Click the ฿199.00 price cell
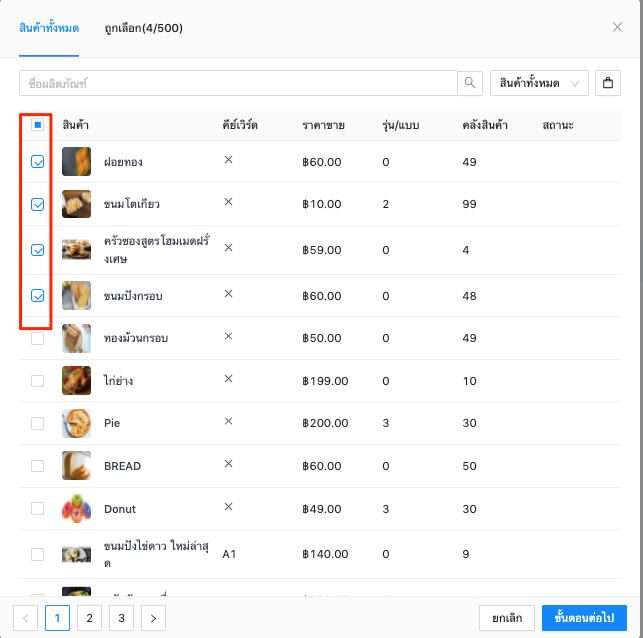Image resolution: width=643 pixels, height=638 pixels. (x=325, y=381)
